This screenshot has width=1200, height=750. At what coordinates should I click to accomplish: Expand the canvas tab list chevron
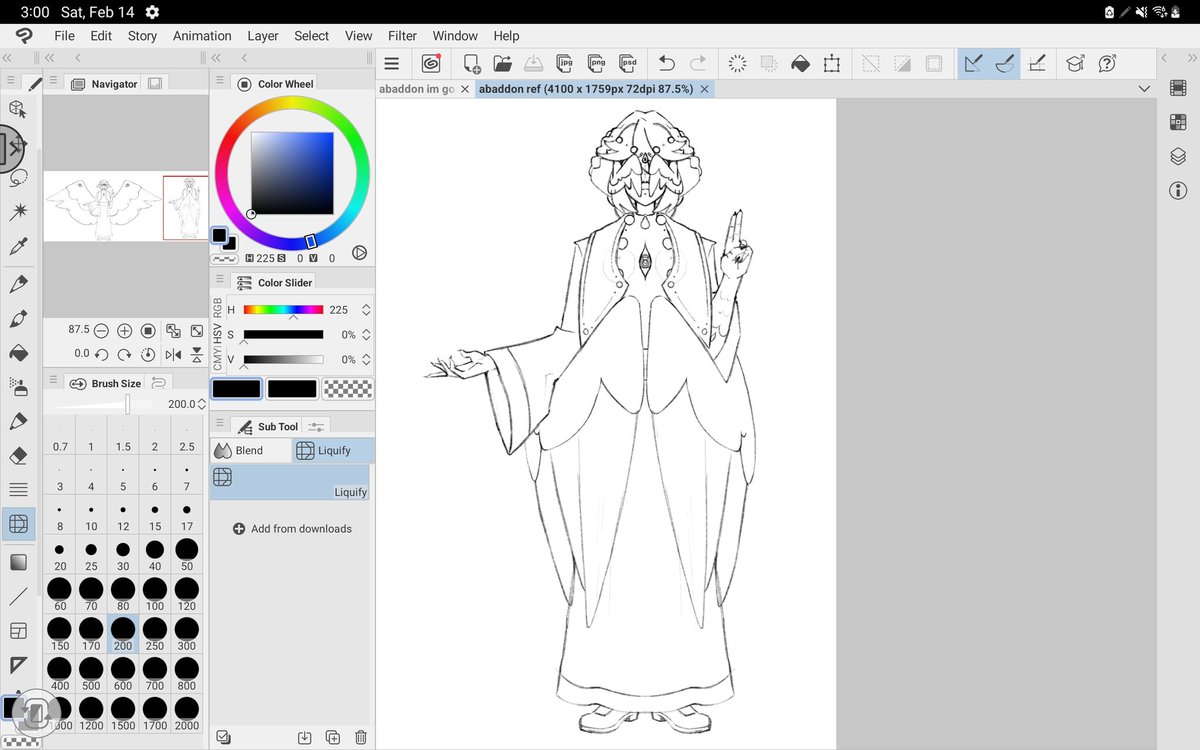(1144, 89)
